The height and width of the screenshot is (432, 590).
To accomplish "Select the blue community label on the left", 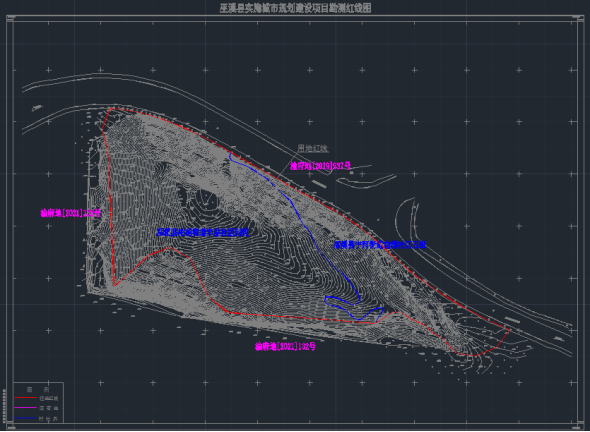I will pos(203,233).
